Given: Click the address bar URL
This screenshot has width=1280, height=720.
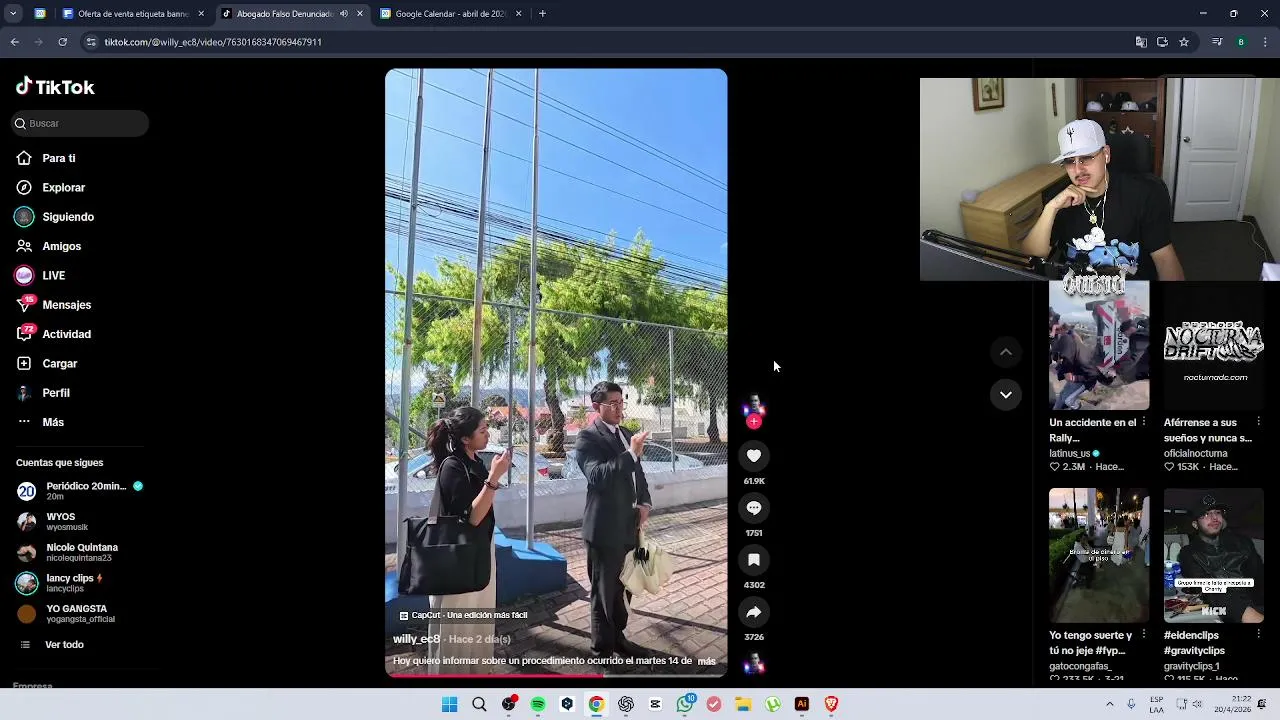Looking at the screenshot, I should tap(213, 42).
